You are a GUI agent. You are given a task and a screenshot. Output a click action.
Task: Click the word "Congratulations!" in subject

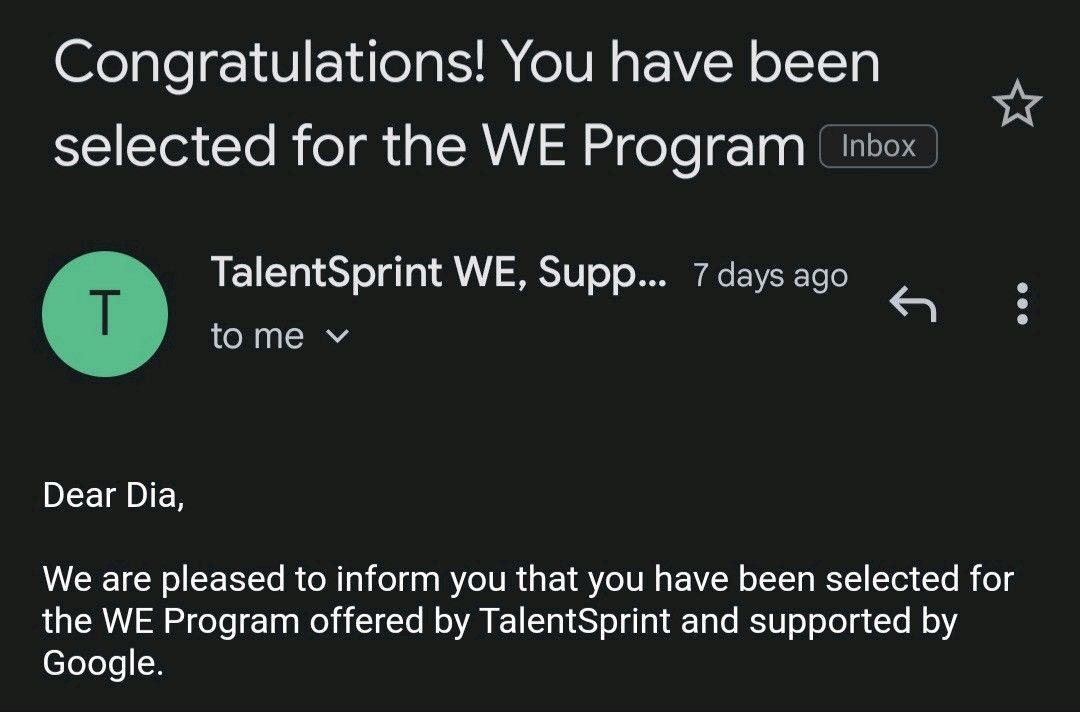(x=270, y=64)
